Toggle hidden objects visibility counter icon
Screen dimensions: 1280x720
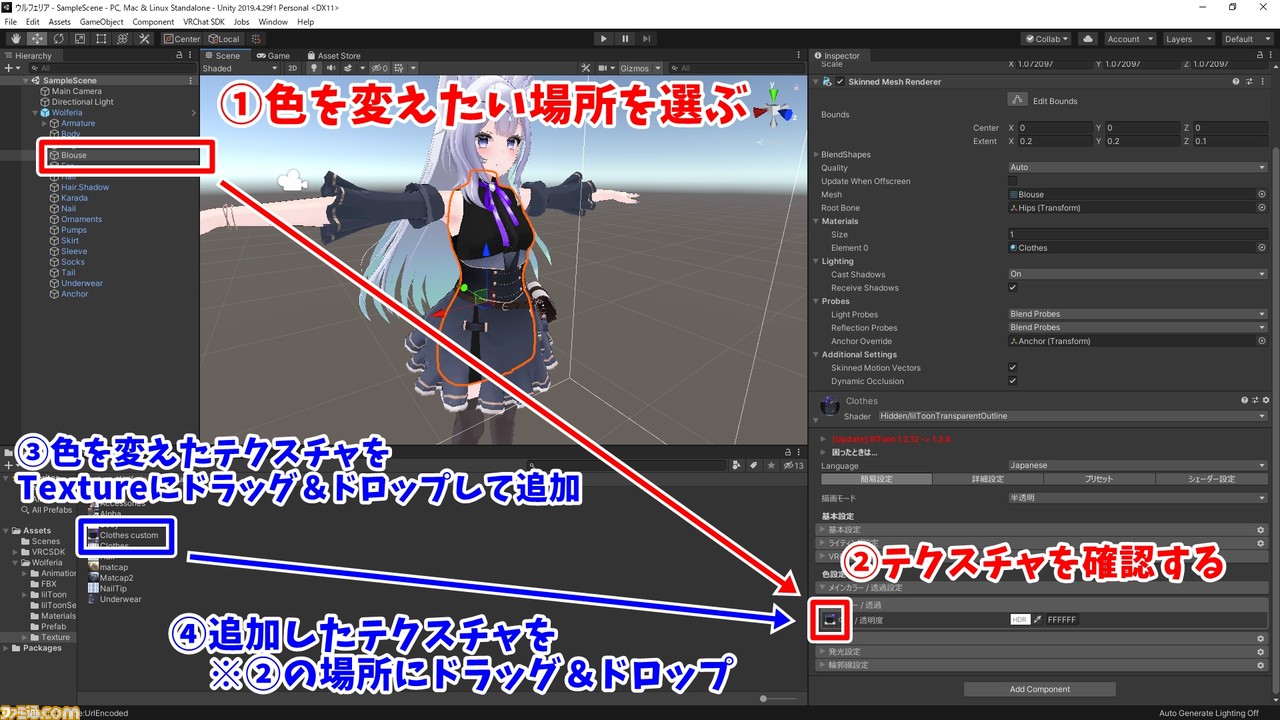click(379, 68)
